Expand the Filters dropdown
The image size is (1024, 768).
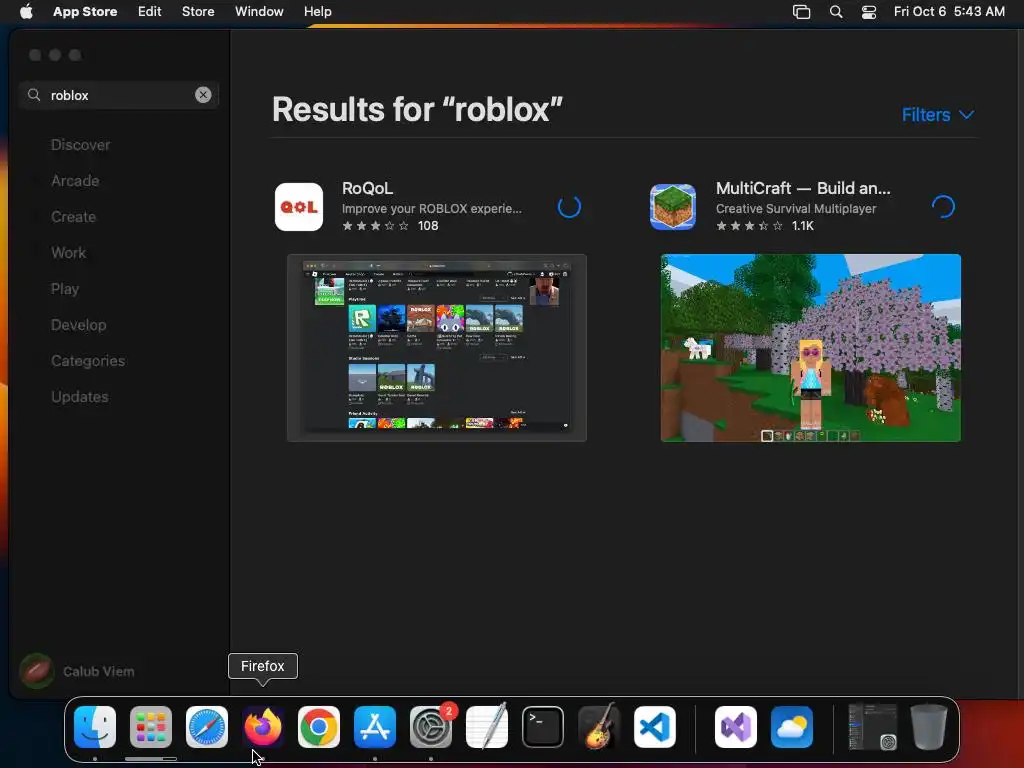(x=938, y=115)
